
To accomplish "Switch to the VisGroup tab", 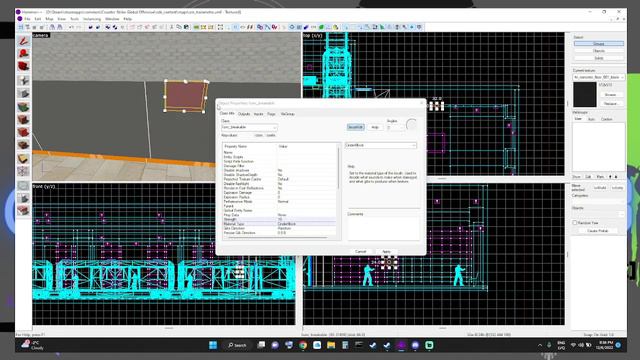I will tap(288, 114).
